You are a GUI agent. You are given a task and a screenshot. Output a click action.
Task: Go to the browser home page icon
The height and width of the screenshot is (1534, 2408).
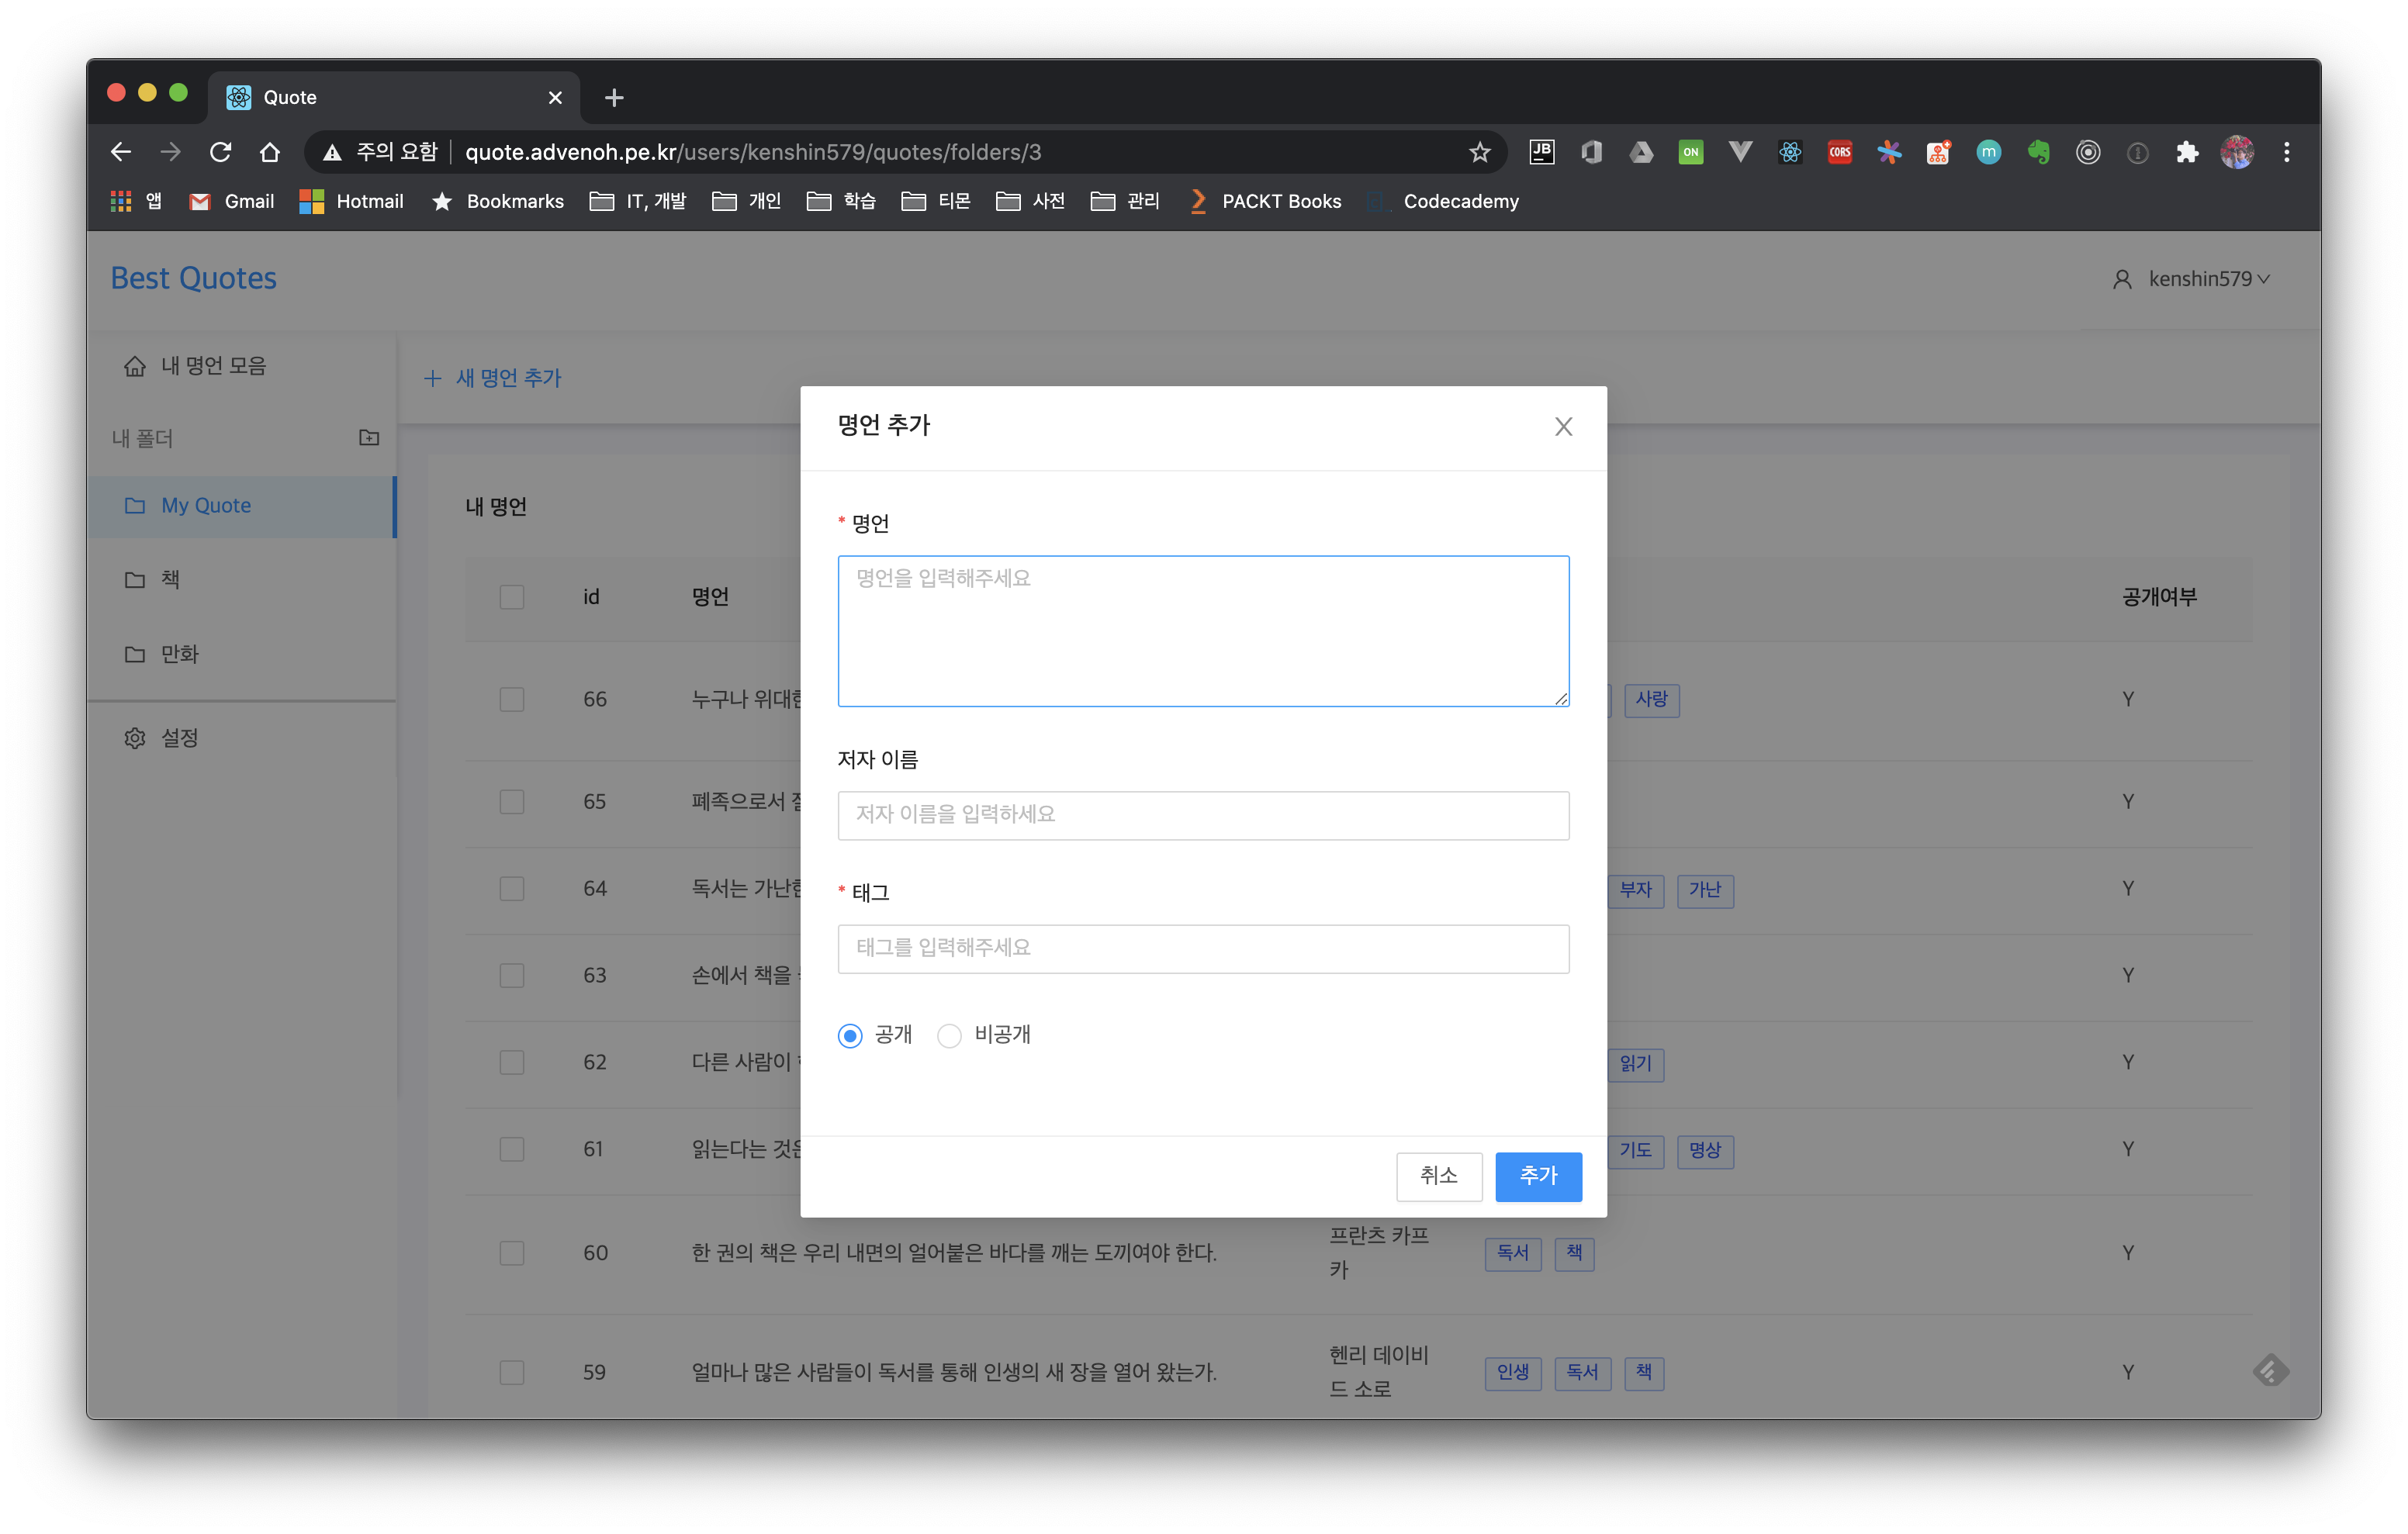tap(270, 152)
